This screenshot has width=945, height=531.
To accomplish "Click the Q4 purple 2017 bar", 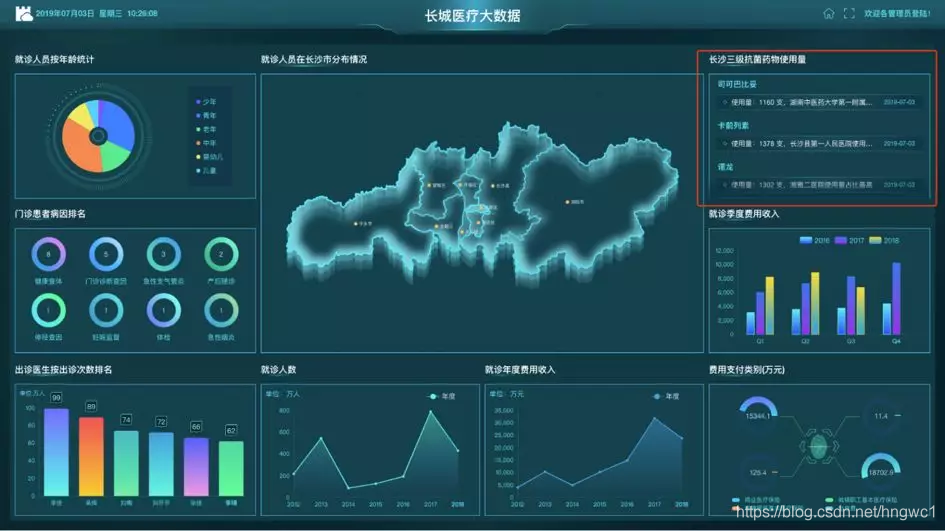I will tap(896, 298).
